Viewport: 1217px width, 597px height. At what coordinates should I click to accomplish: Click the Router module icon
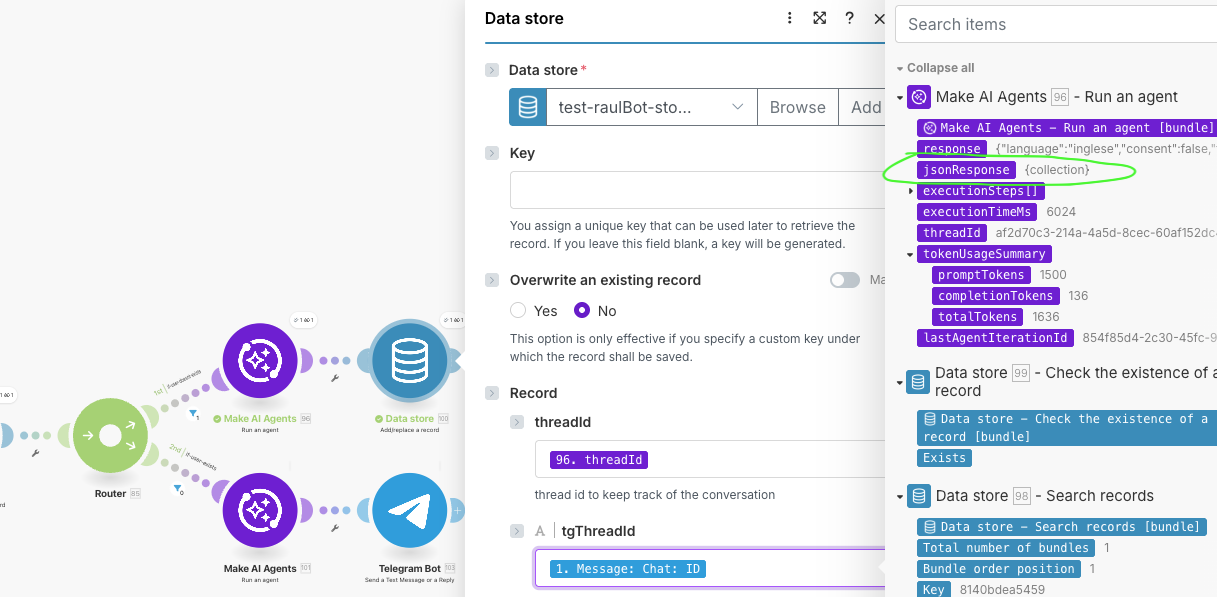(x=110, y=436)
